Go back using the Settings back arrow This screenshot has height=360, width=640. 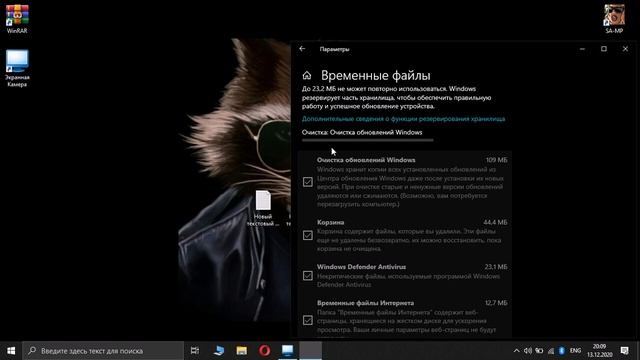[302, 49]
